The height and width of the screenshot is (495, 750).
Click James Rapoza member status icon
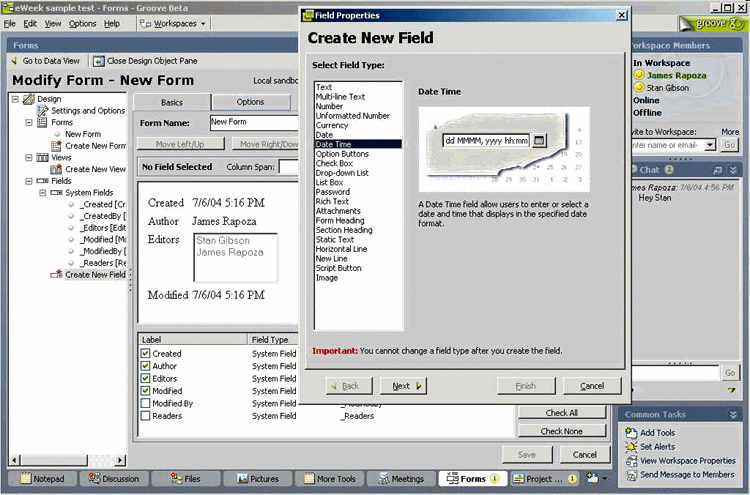point(639,75)
